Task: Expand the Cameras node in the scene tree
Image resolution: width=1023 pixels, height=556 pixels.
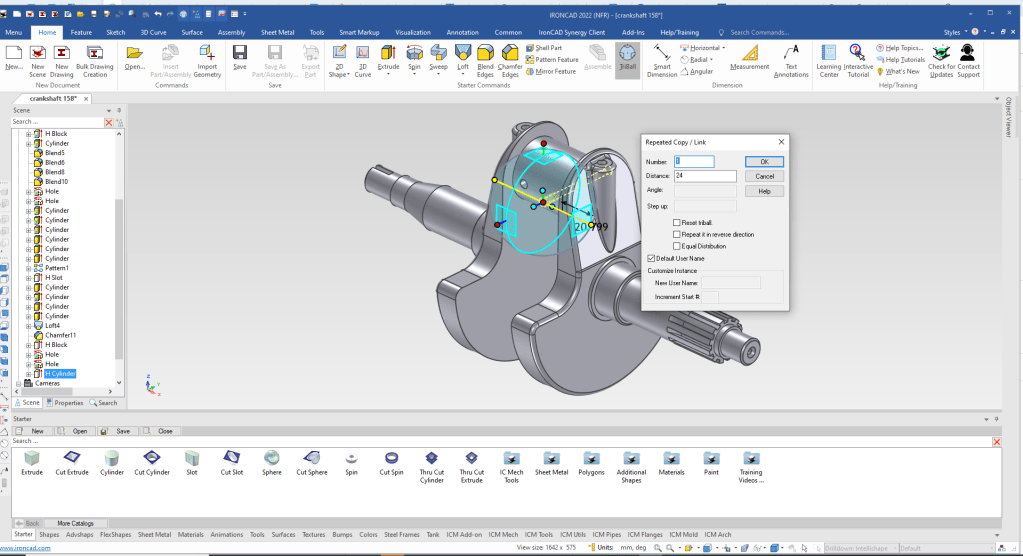Action: pos(19,383)
